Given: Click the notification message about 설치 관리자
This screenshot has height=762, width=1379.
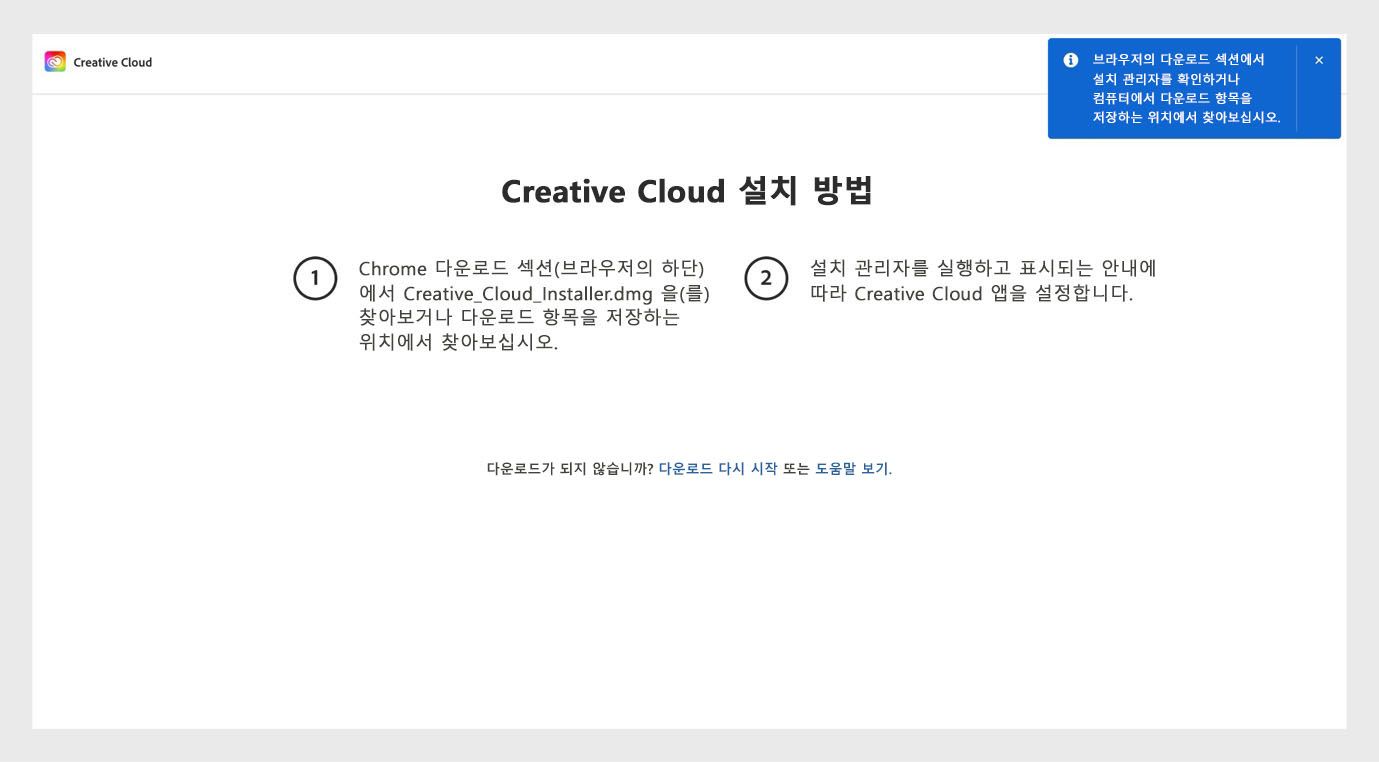Looking at the screenshot, I should pyautogui.click(x=1186, y=89).
